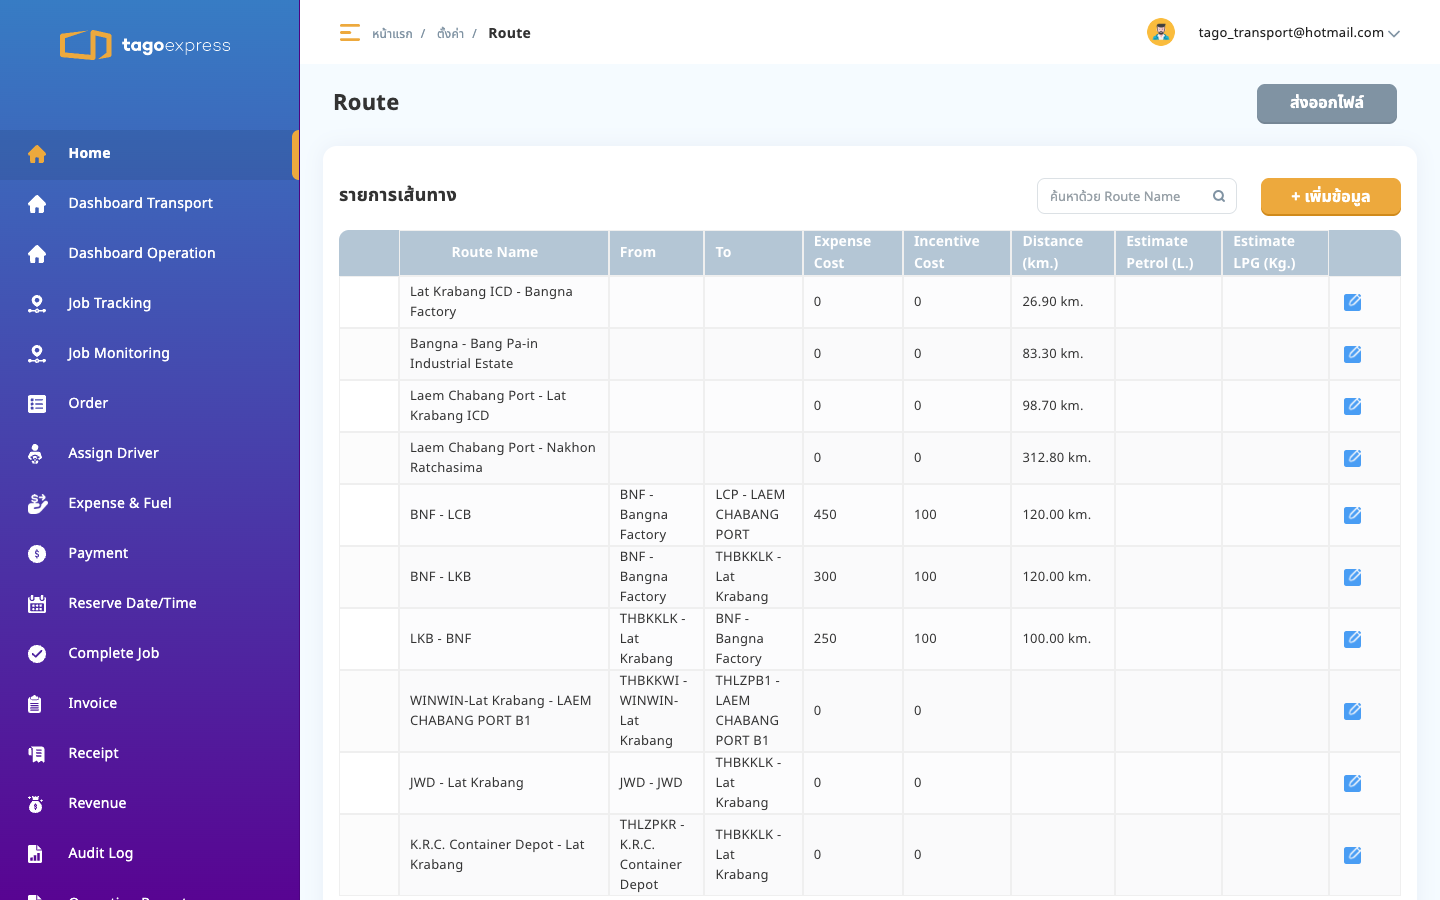Screen dimensions: 1440x900
Task: Go to Dashboard Operation
Action: [150, 254]
